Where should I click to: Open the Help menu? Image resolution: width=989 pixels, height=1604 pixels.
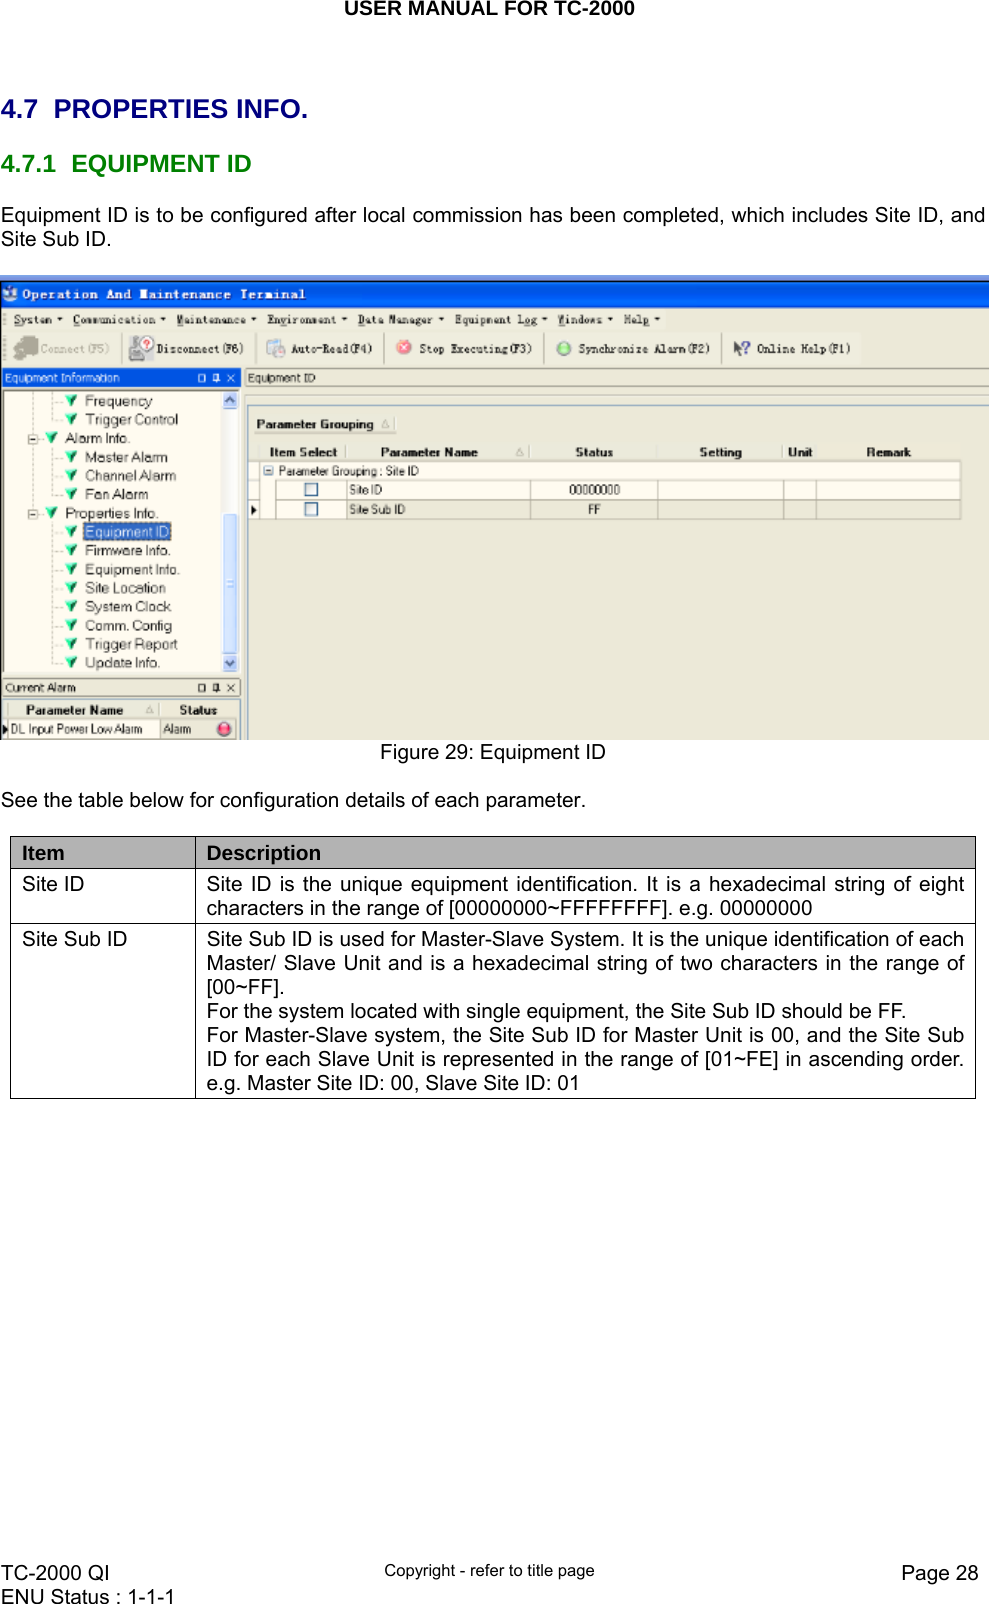pos(642,320)
